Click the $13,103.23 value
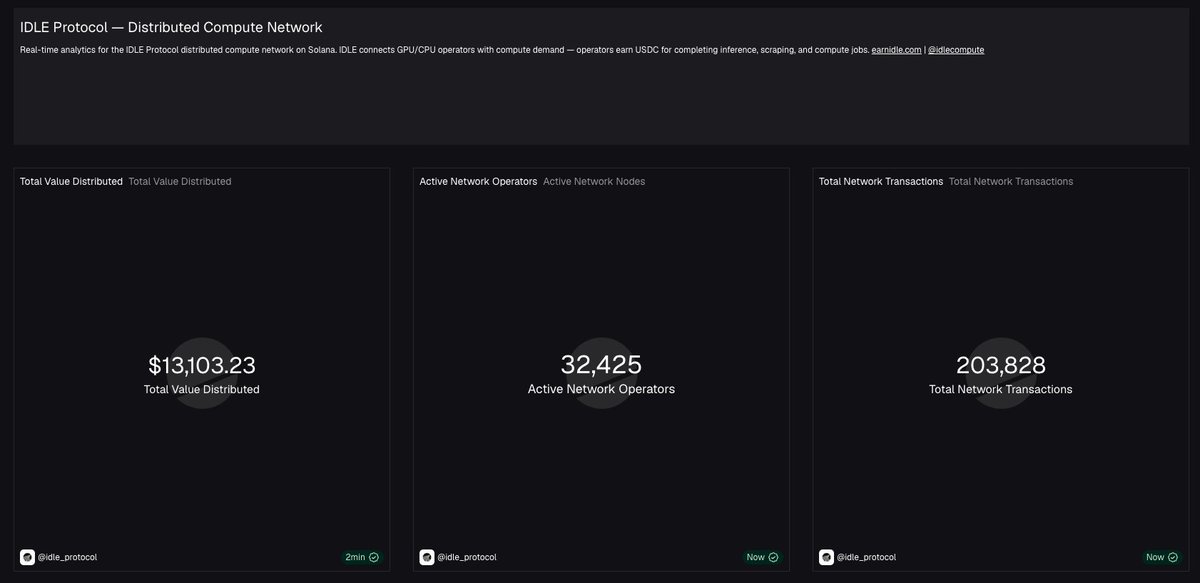1200x583 pixels. (202, 365)
